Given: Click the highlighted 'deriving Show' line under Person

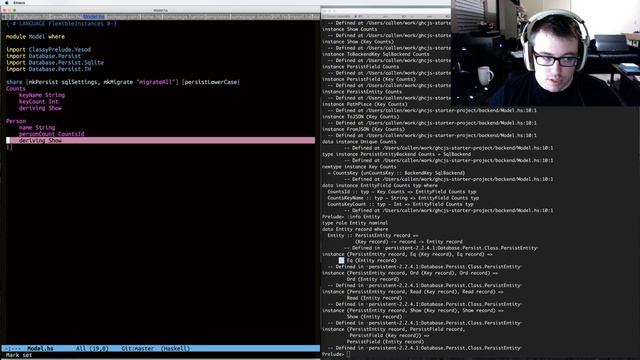Looking at the screenshot, I should pos(160,140).
